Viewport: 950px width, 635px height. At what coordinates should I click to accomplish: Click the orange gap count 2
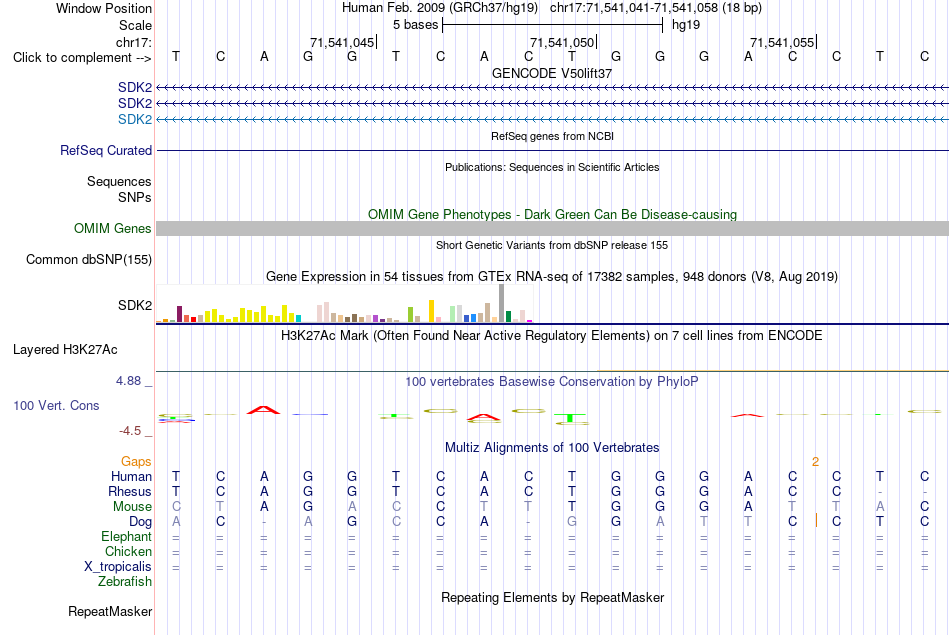coord(815,462)
